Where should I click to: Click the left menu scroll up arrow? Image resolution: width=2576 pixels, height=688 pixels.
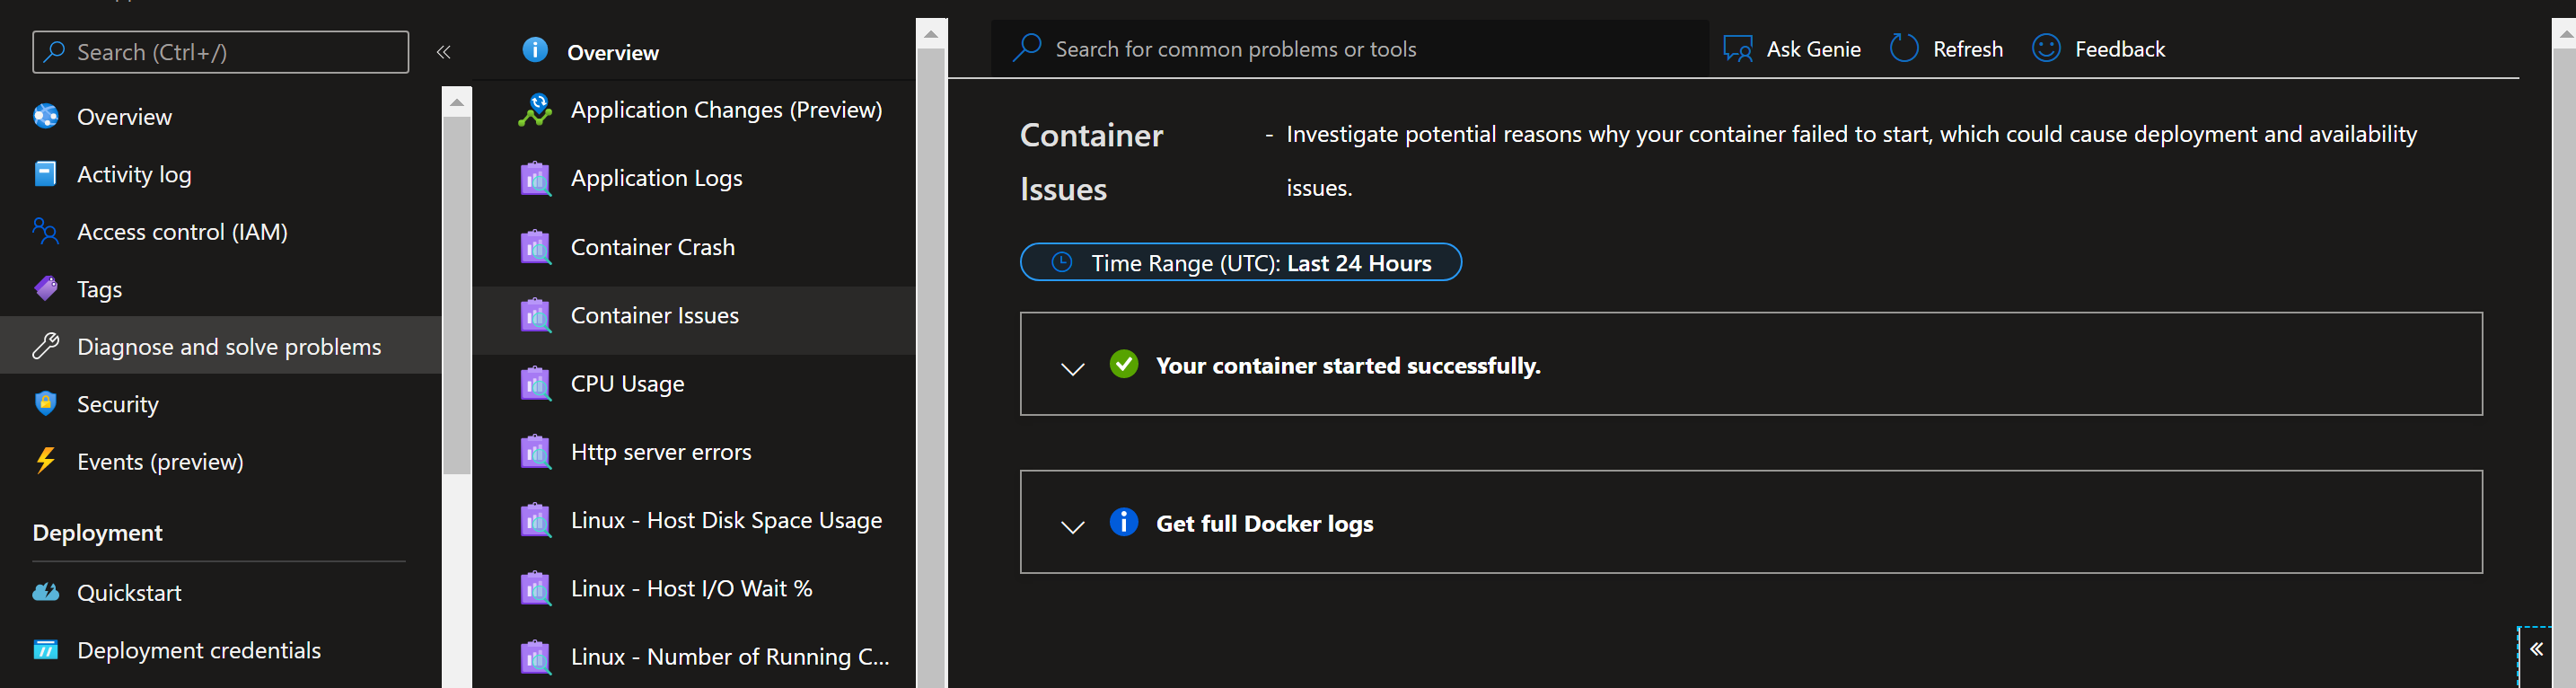coord(457,102)
